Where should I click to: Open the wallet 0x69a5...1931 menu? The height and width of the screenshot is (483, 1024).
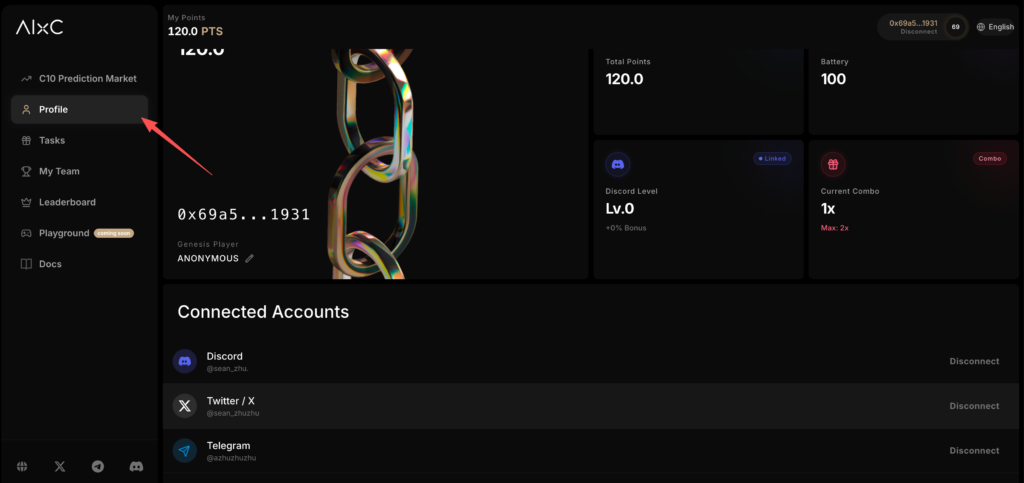913,27
